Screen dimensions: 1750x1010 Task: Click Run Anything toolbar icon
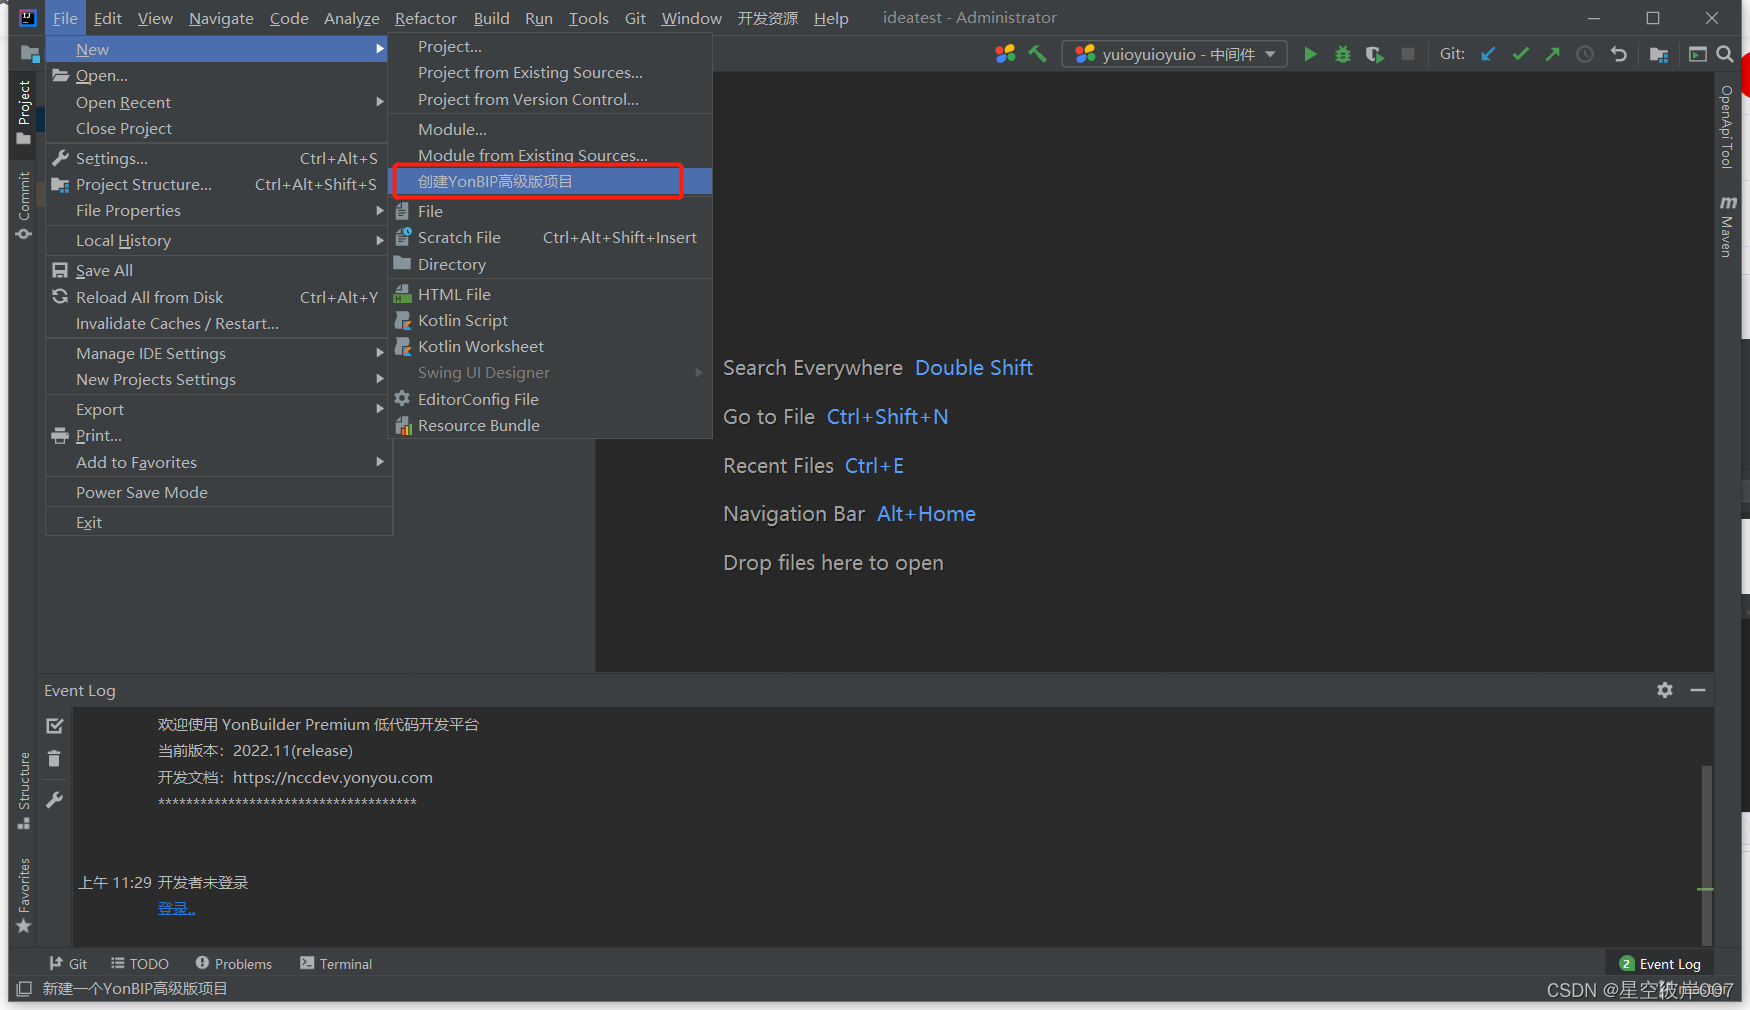pos(1698,54)
